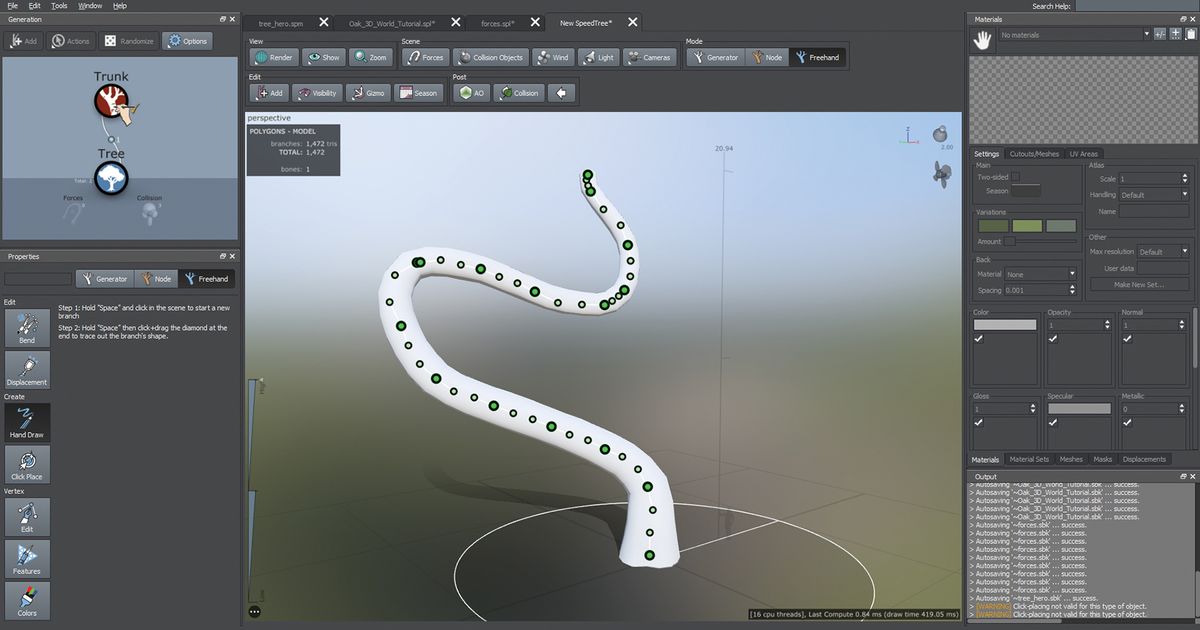
Task: Select the Click Place creation tool
Action: tap(27, 465)
